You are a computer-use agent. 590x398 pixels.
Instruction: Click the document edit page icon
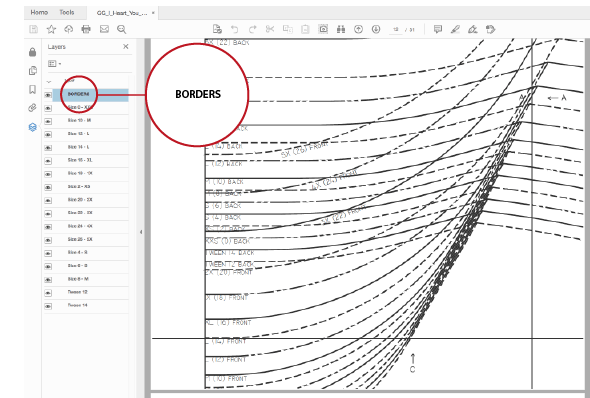tap(217, 29)
